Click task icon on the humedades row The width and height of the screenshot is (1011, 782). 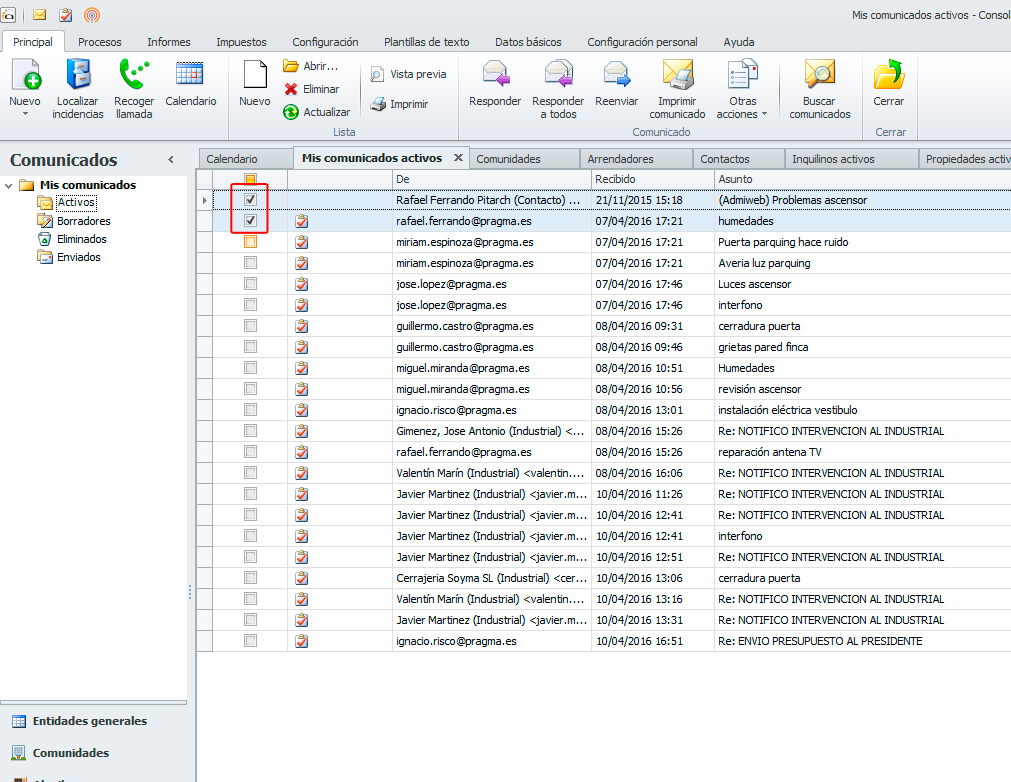[x=301, y=221]
